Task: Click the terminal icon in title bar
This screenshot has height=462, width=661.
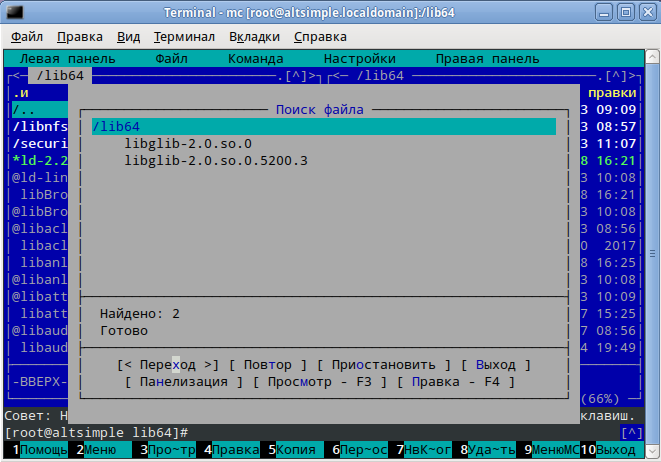Action: click(12, 12)
